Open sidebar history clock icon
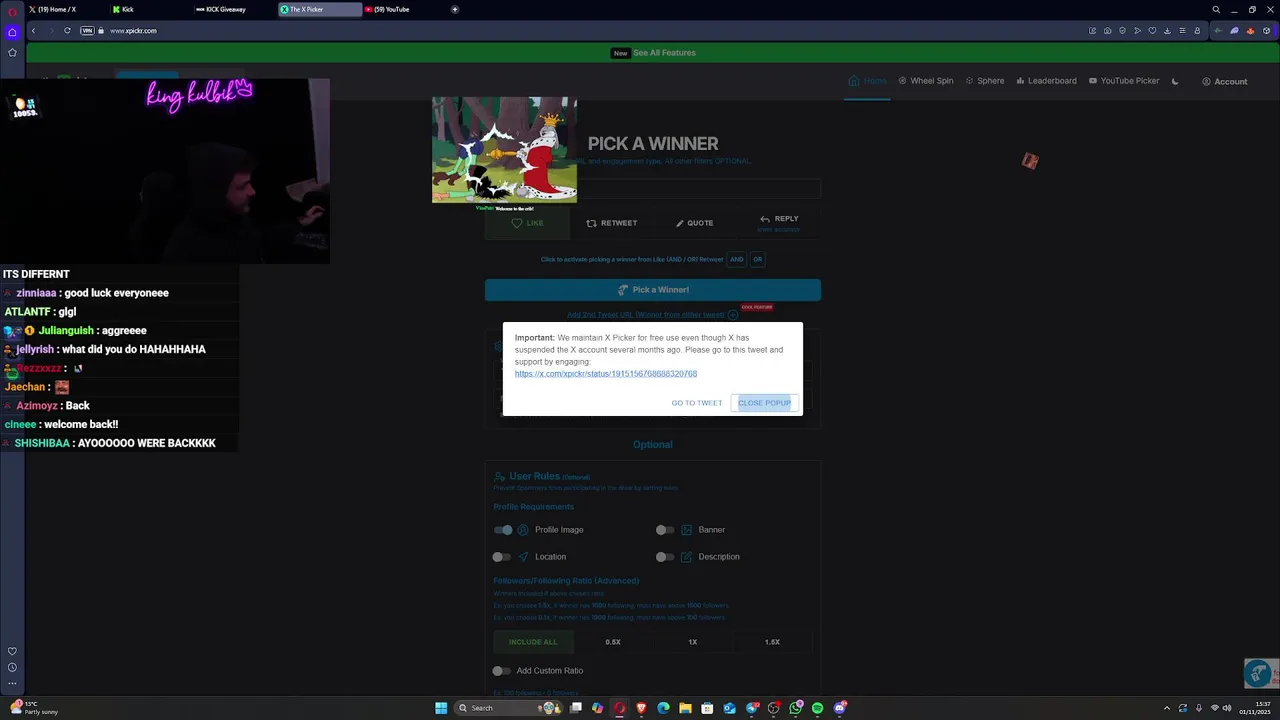 tap(12, 667)
